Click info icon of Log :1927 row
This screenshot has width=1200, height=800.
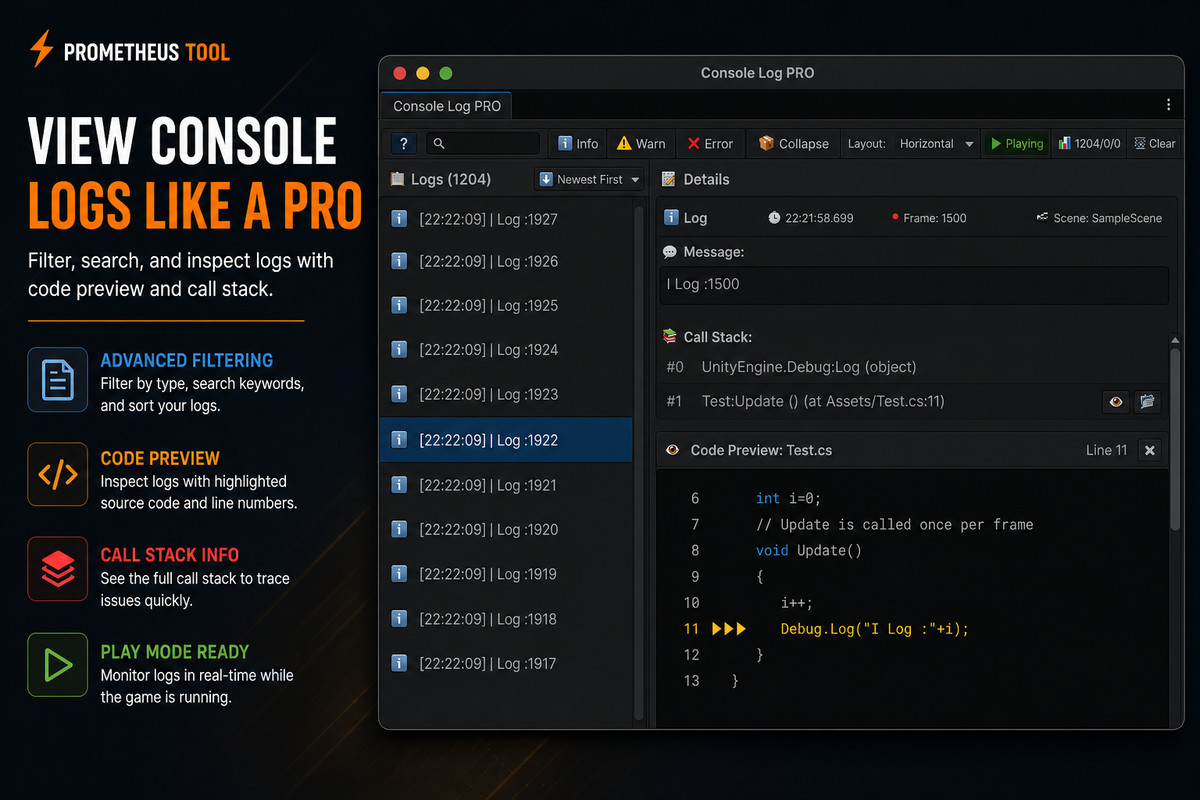tap(399, 217)
